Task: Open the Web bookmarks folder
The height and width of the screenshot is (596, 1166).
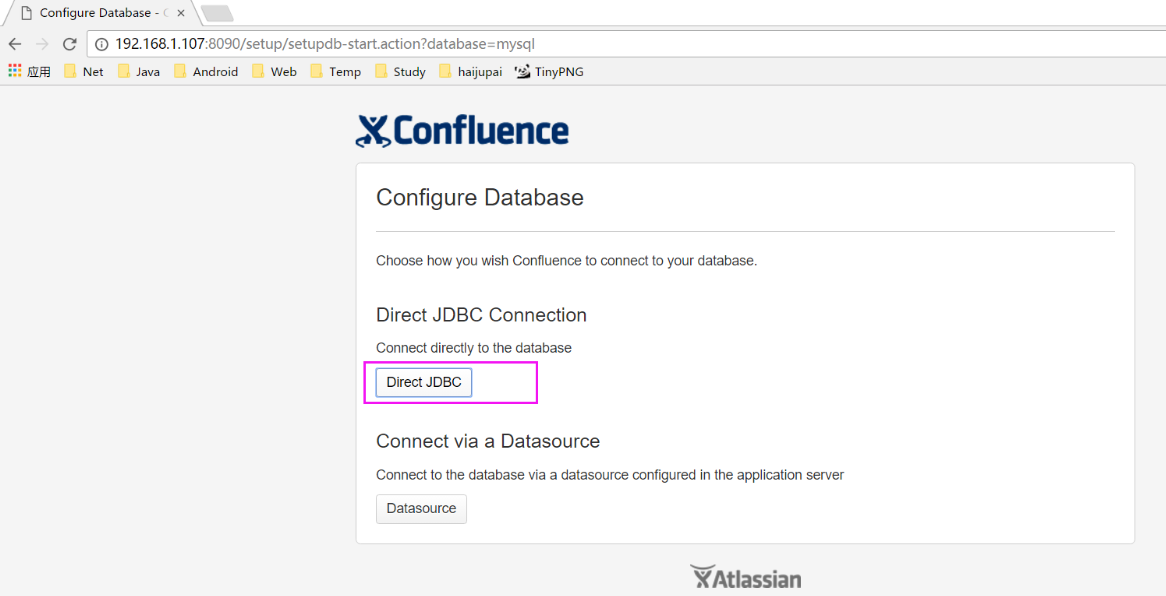Action: click(x=274, y=71)
